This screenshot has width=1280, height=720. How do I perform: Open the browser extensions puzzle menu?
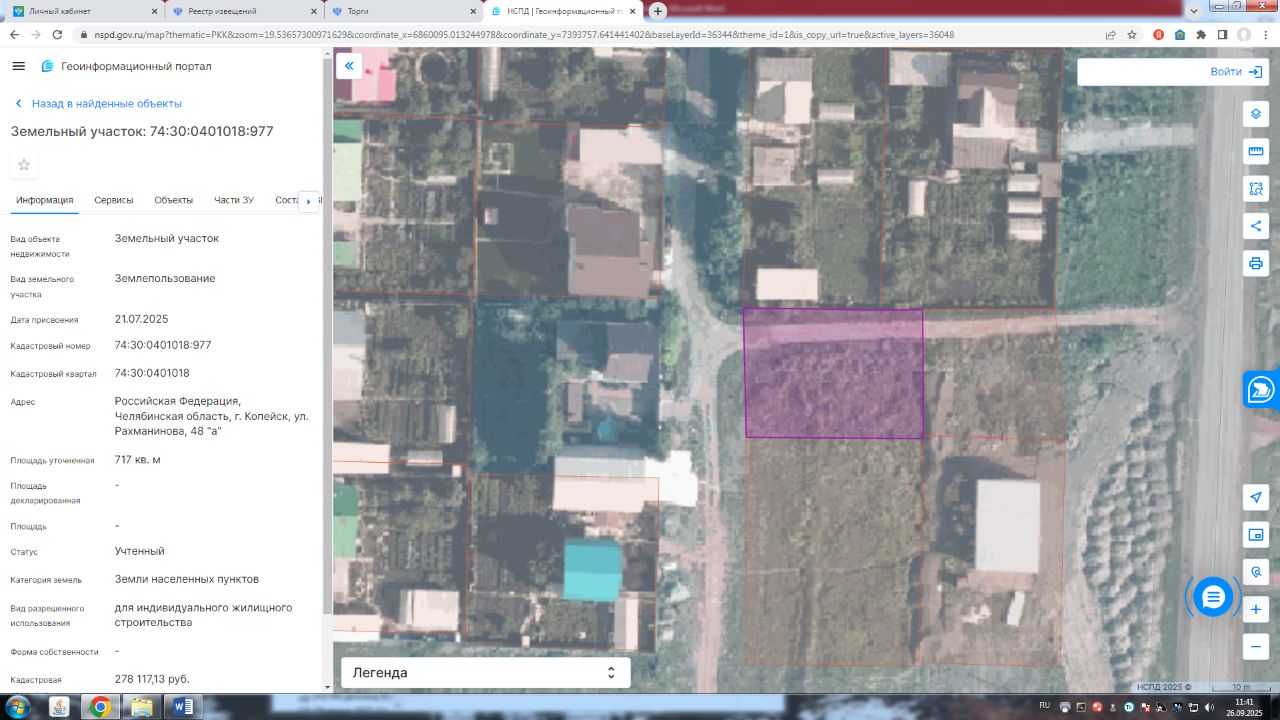pyautogui.click(x=1201, y=34)
